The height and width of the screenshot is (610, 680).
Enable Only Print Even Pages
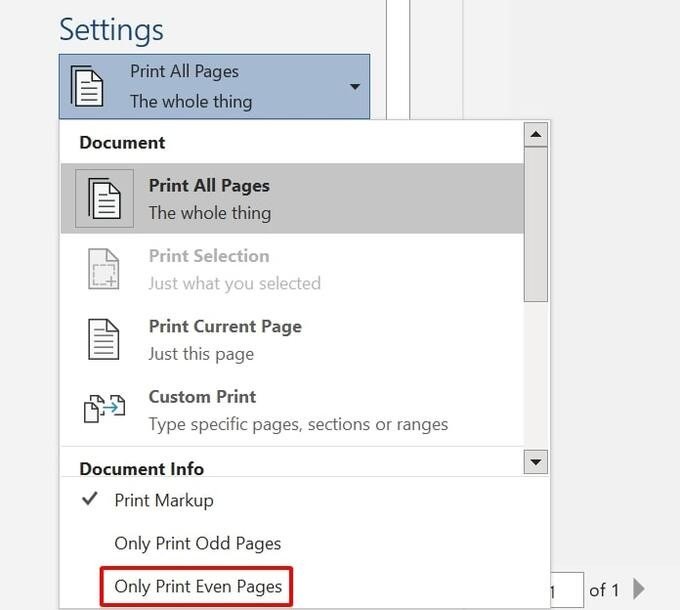pyautogui.click(x=197, y=586)
